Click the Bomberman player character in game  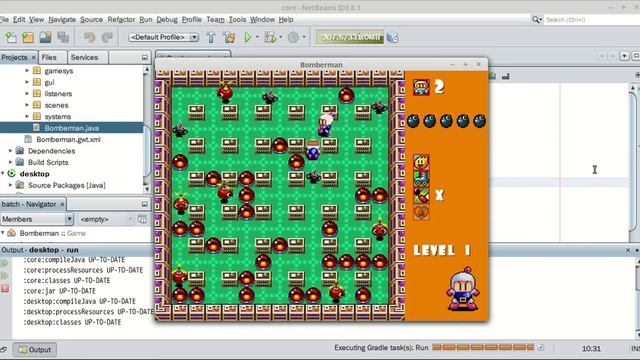click(x=325, y=124)
